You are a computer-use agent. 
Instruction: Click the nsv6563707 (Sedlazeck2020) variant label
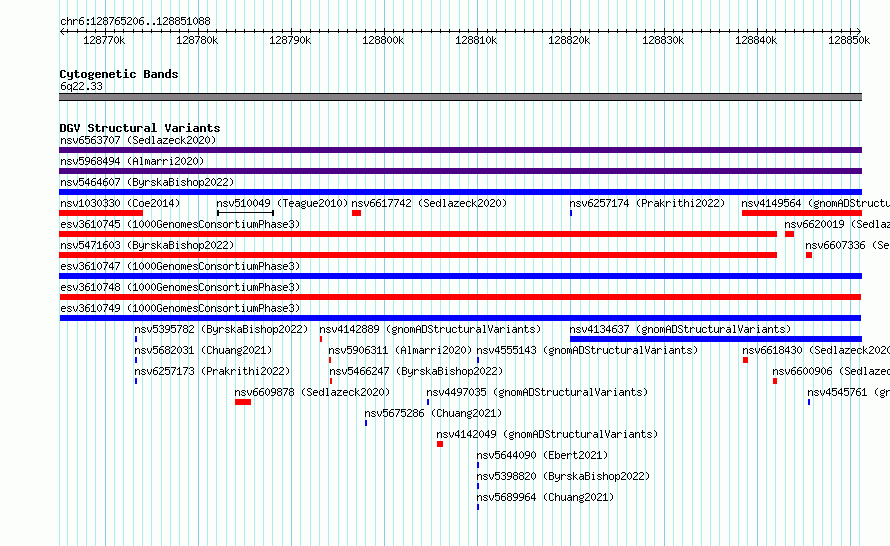(x=138, y=140)
